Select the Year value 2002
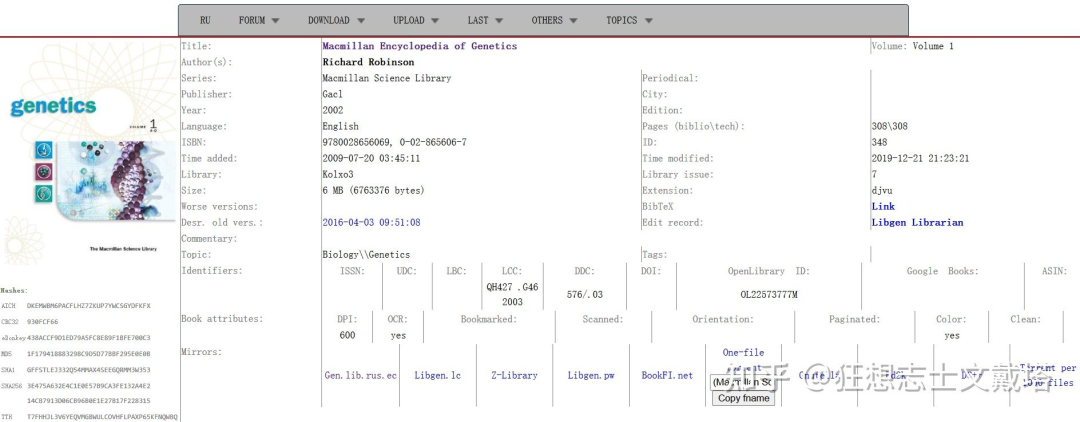This screenshot has width=1080, height=422. coord(333,110)
